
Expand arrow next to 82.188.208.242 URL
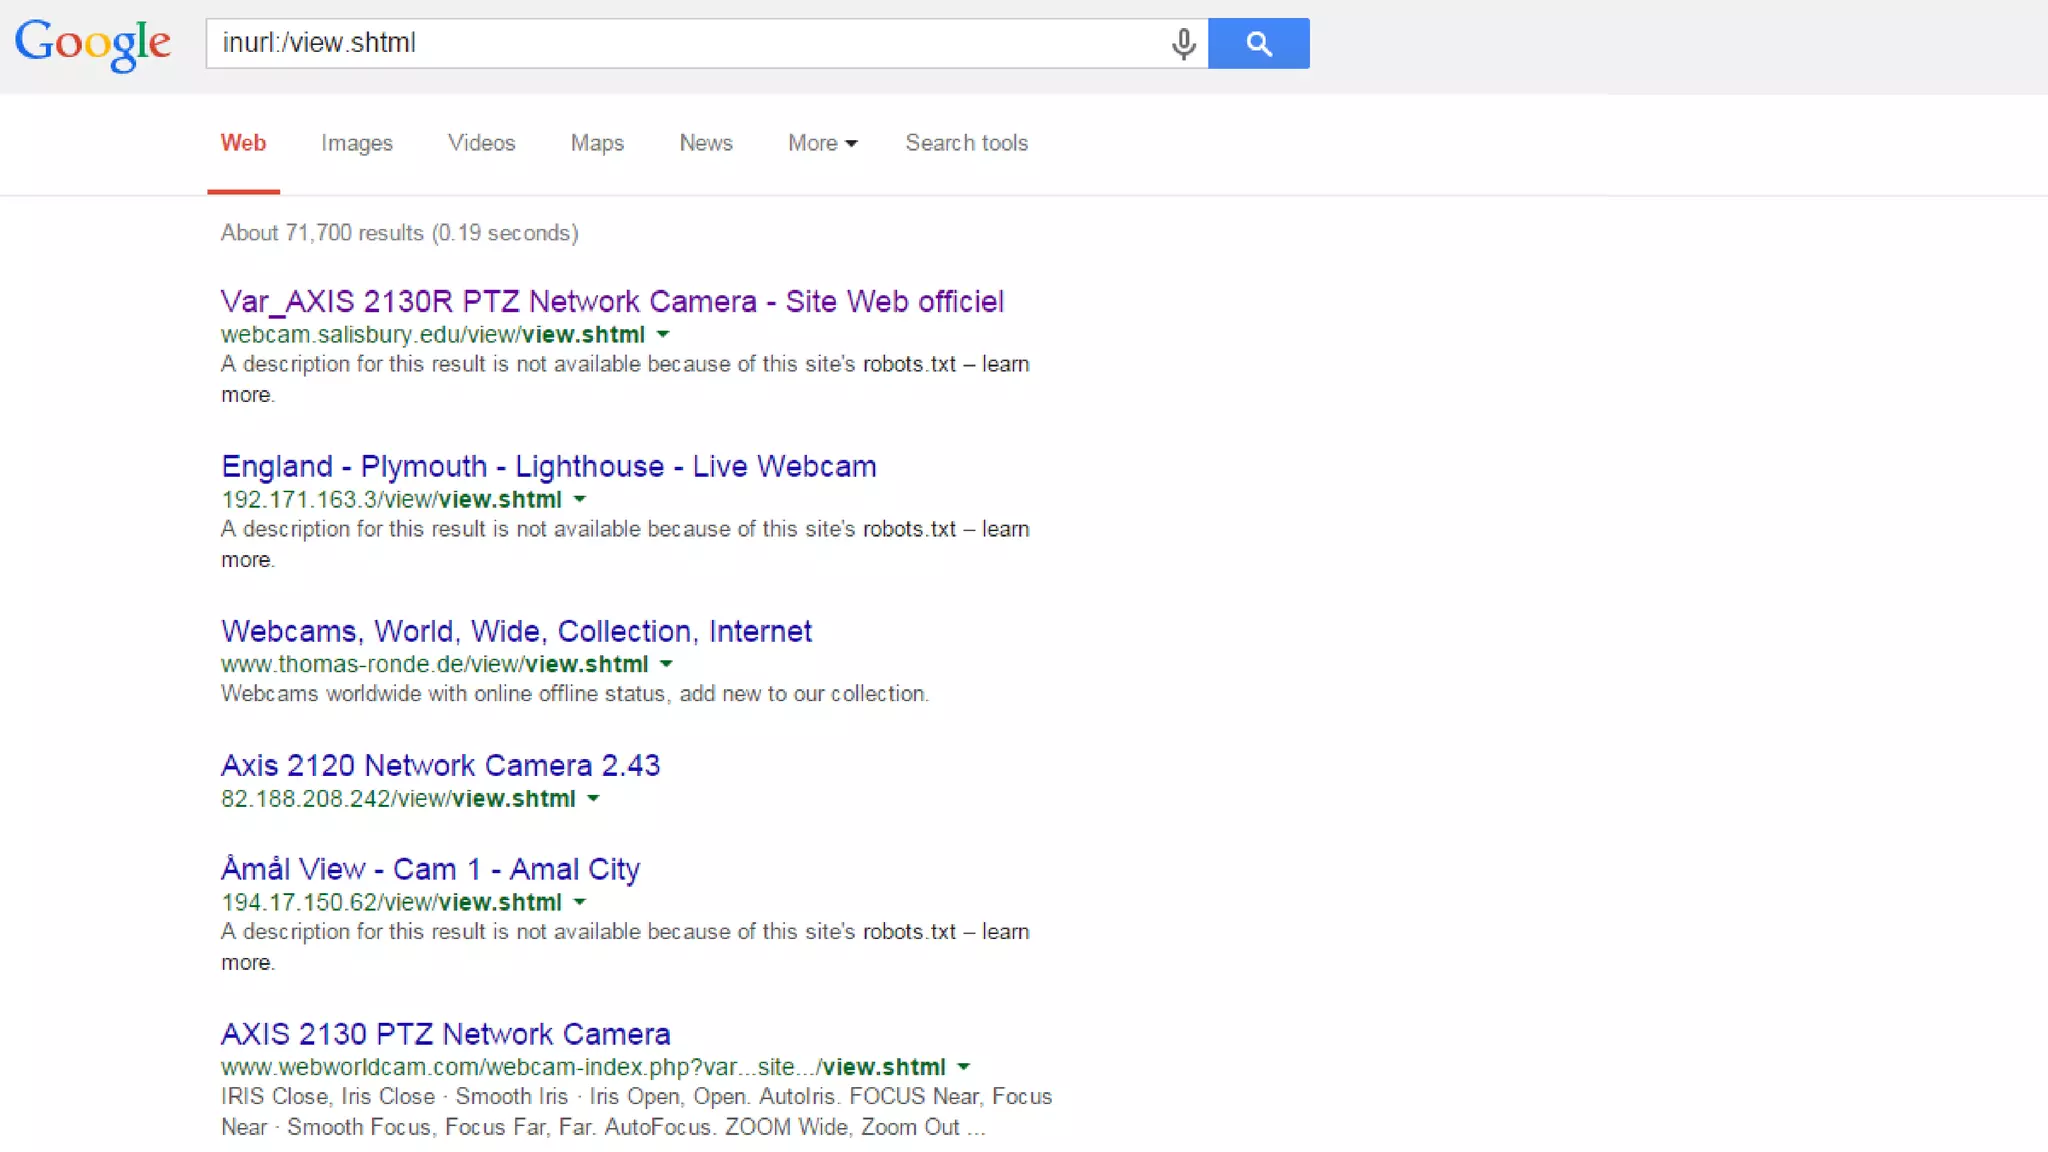pyautogui.click(x=594, y=799)
